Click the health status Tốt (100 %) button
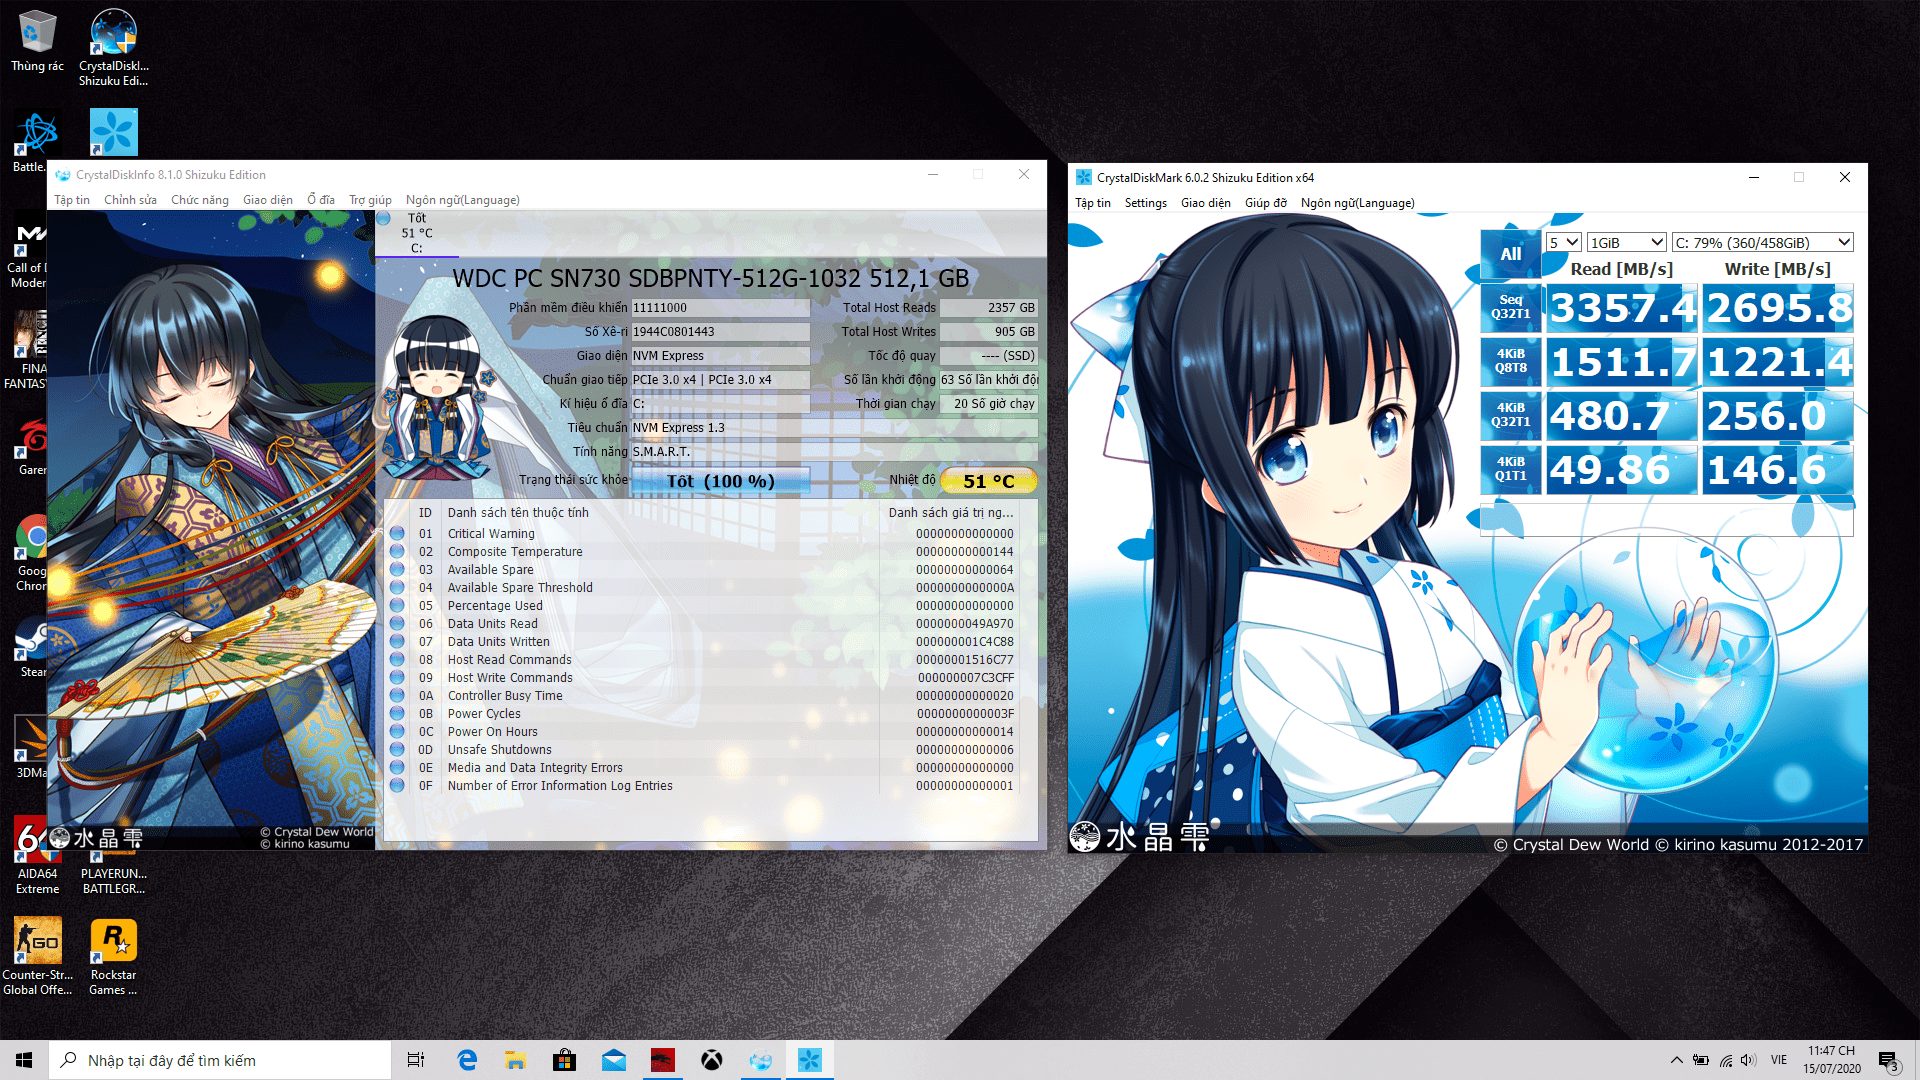This screenshot has height=1080, width=1920. tap(720, 481)
